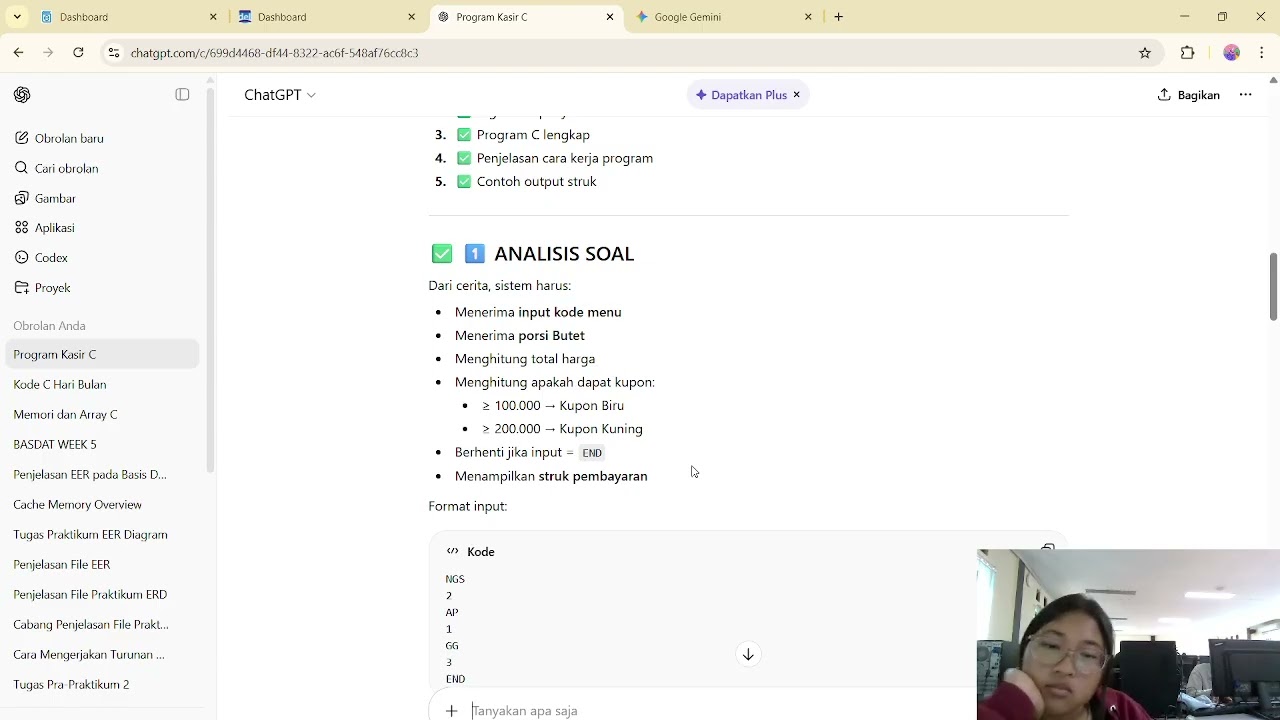Viewport: 1280px width, 720px height.
Task: Jump to bottom with the down-arrow button
Action: click(748, 654)
